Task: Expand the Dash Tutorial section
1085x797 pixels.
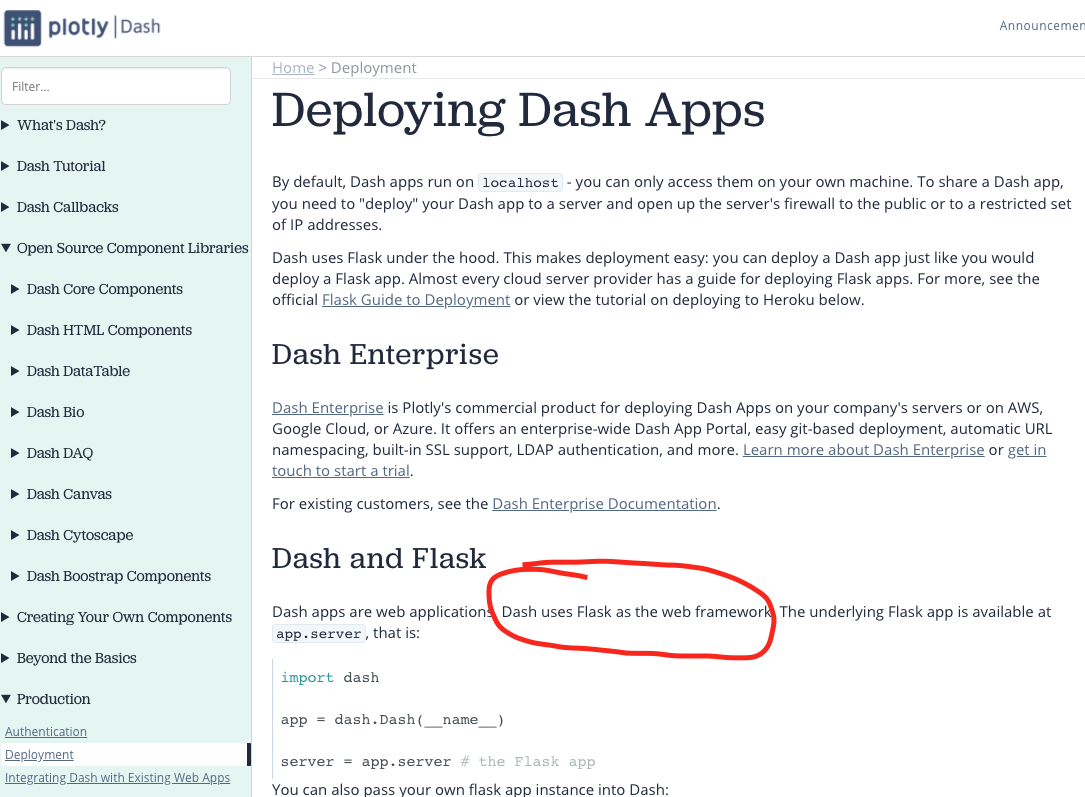Action: 61,166
